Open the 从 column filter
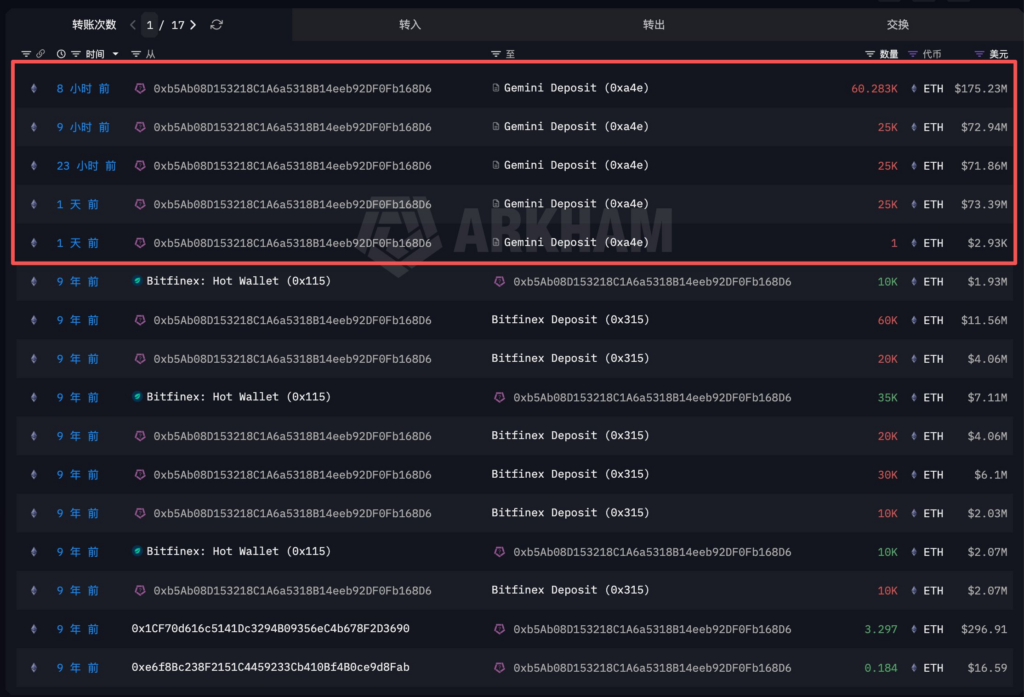 coord(136,54)
